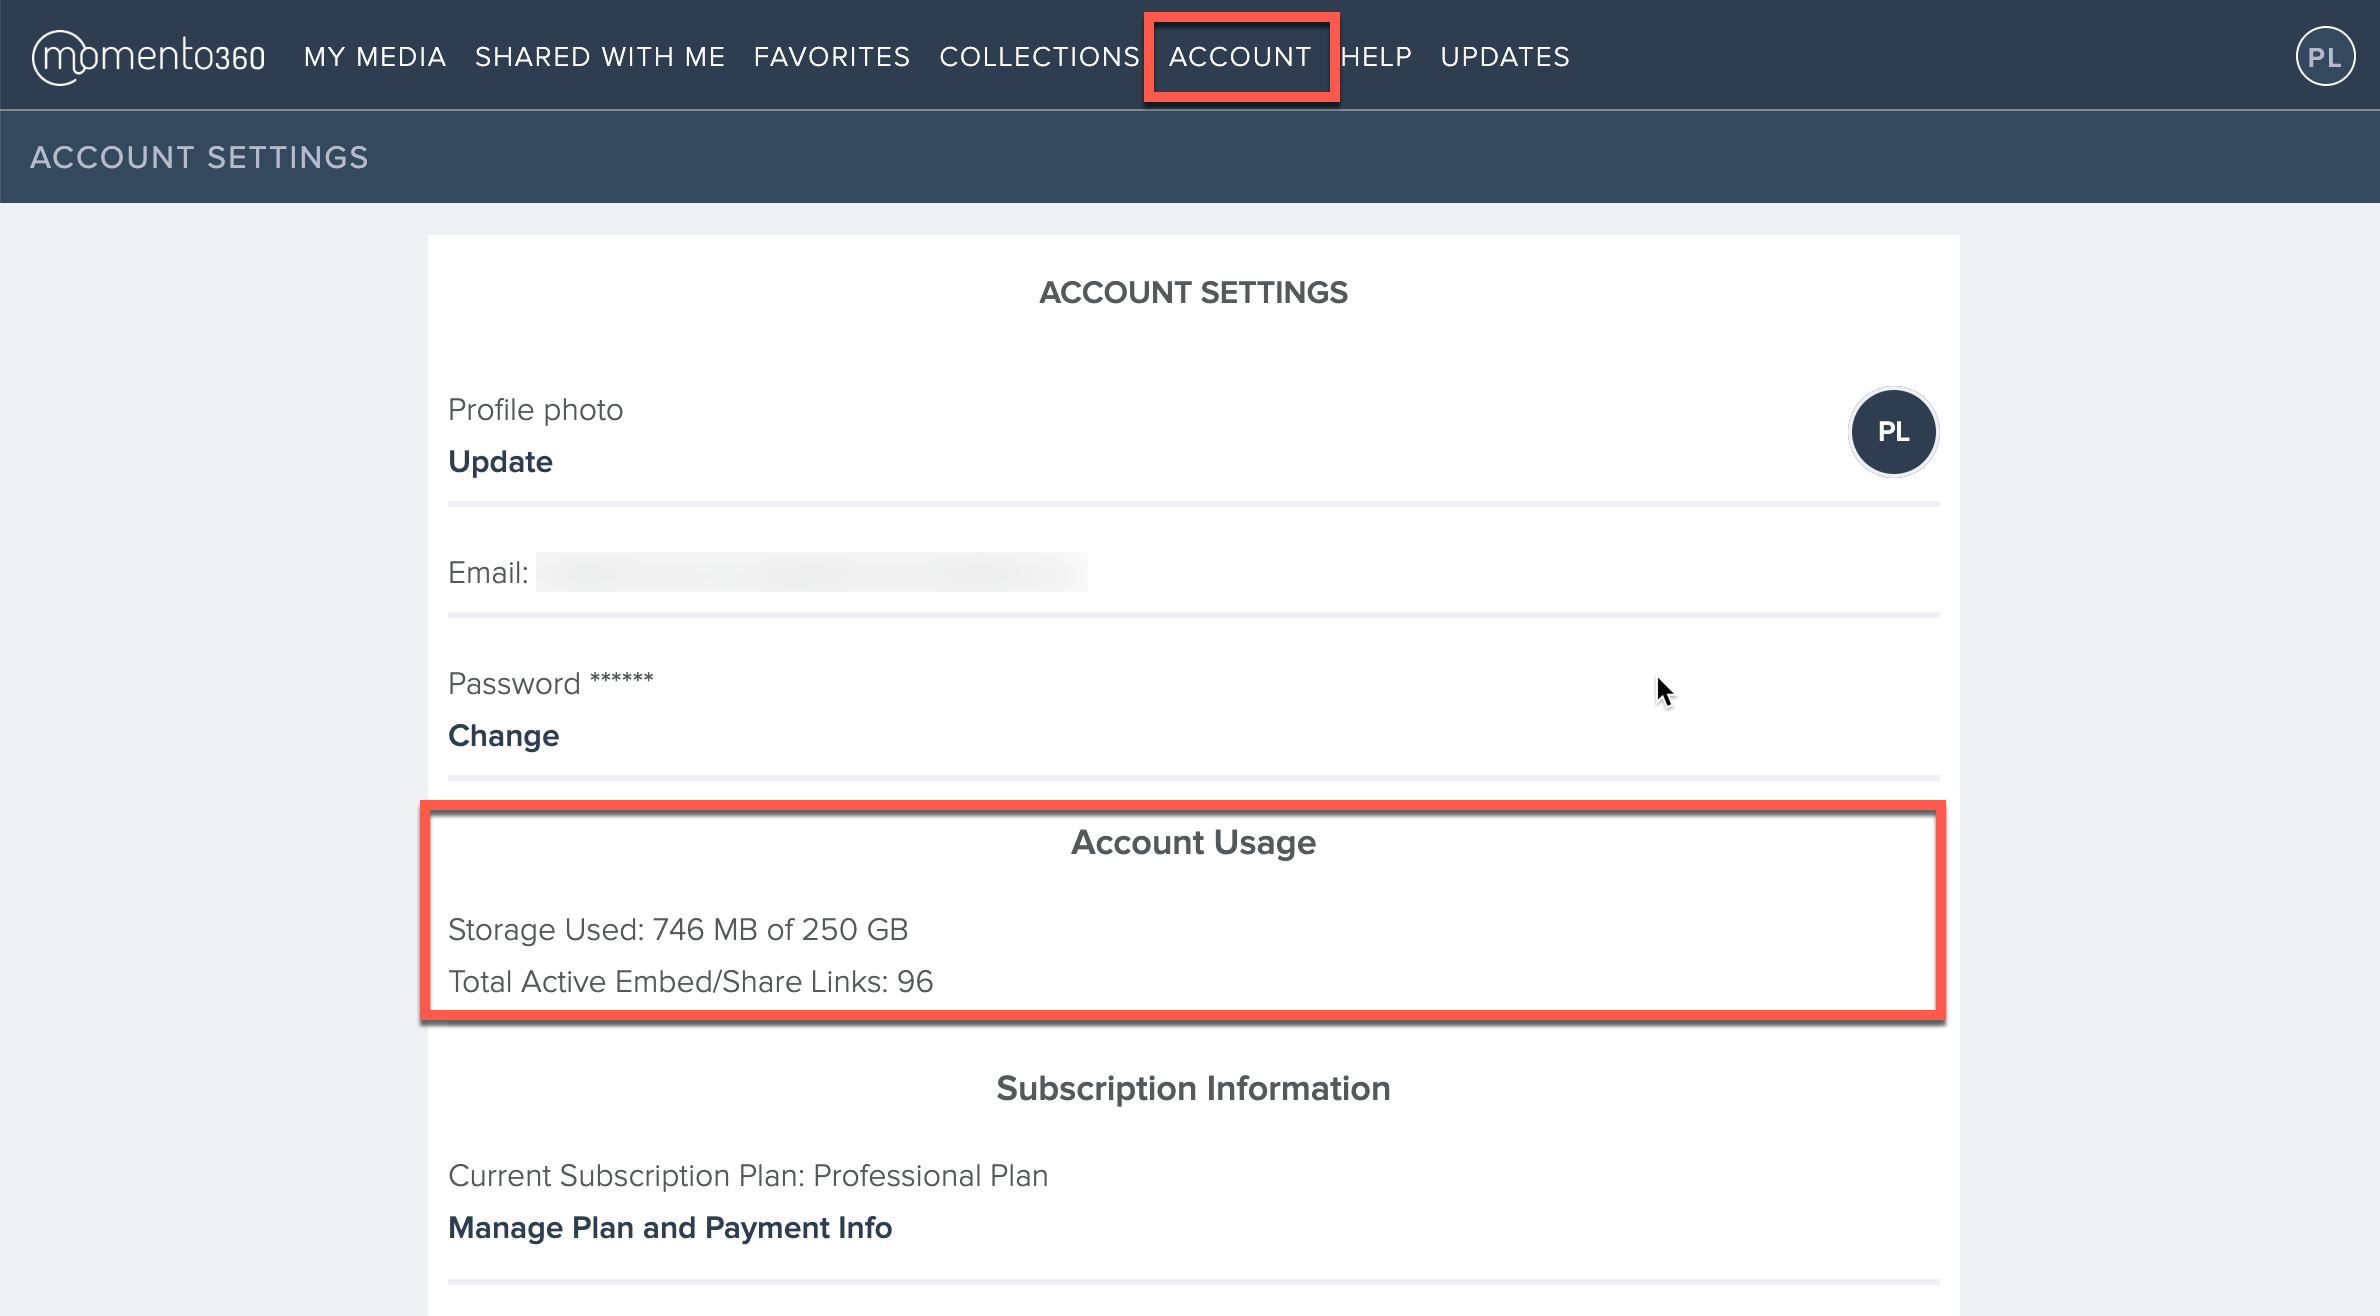Screen dimensions: 2380x1316
Task: Select the ACCOUNT nav item
Action: [x=1239, y=57]
